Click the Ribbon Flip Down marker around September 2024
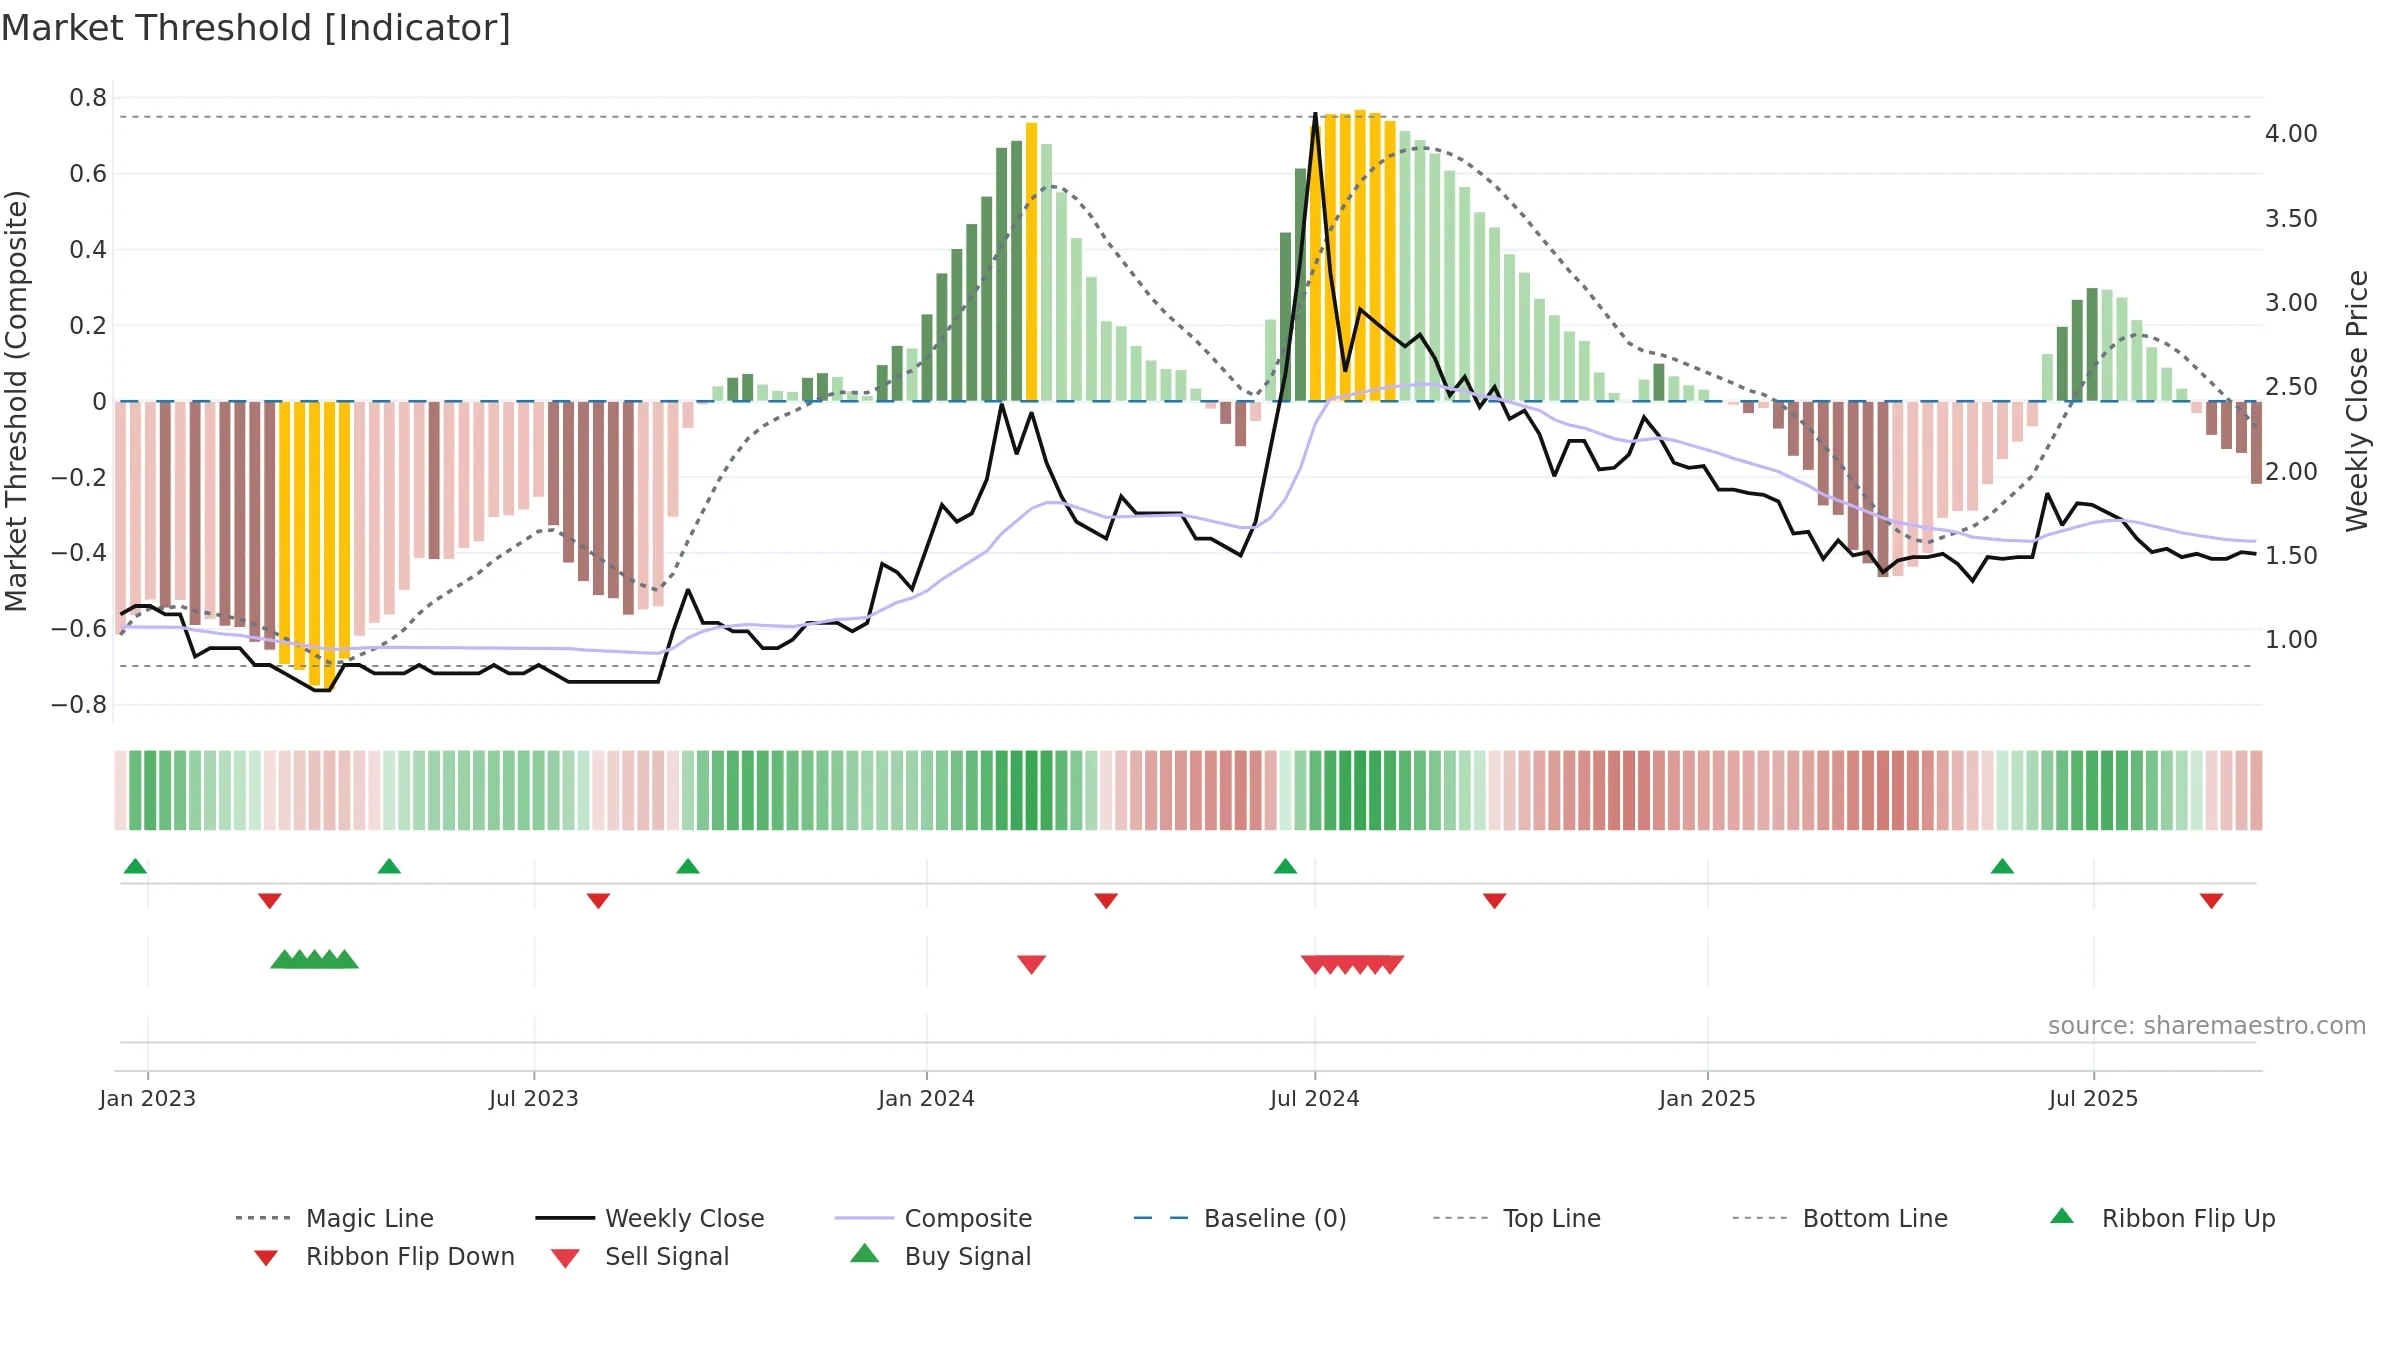The width and height of the screenshot is (2400, 1350). 1494,901
